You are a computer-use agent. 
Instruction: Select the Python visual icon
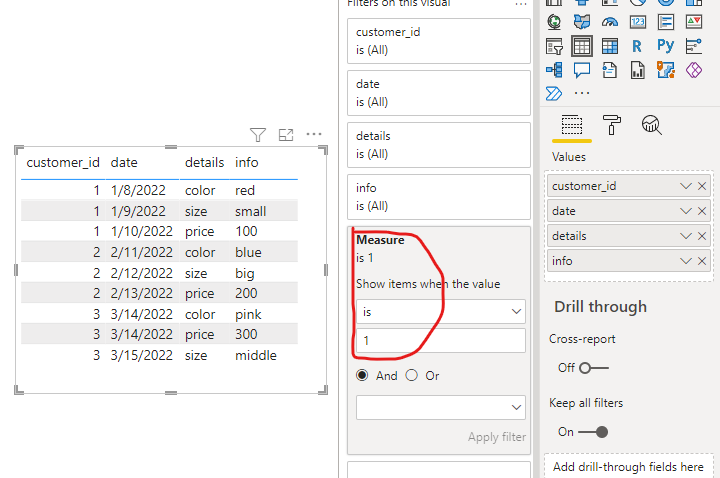(666, 46)
